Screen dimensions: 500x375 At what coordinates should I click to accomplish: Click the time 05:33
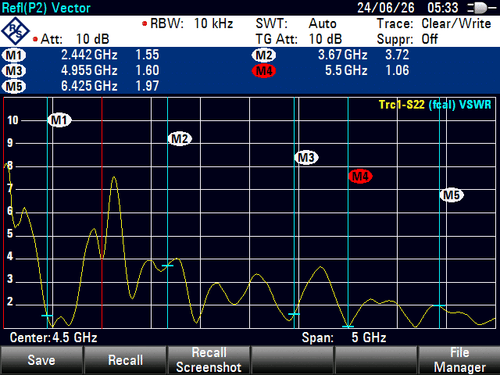(x=443, y=8)
